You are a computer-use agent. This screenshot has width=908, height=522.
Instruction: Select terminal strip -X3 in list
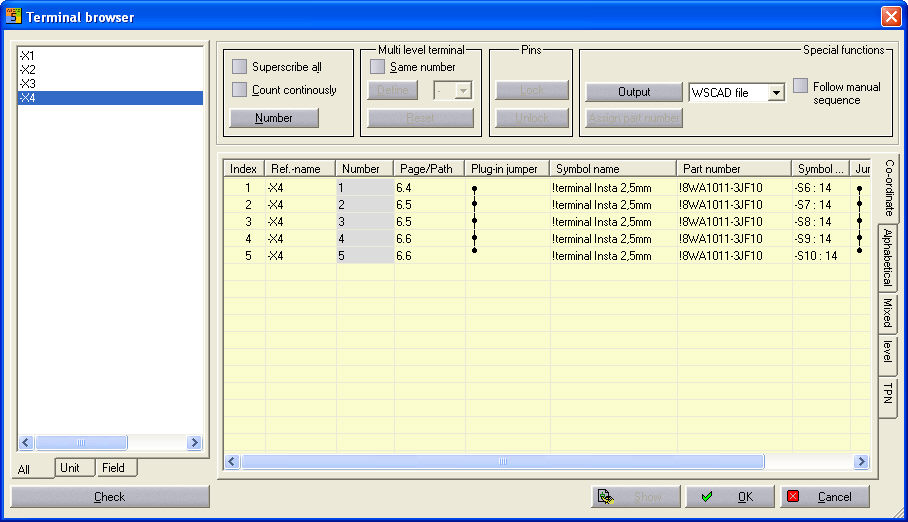tap(110, 83)
